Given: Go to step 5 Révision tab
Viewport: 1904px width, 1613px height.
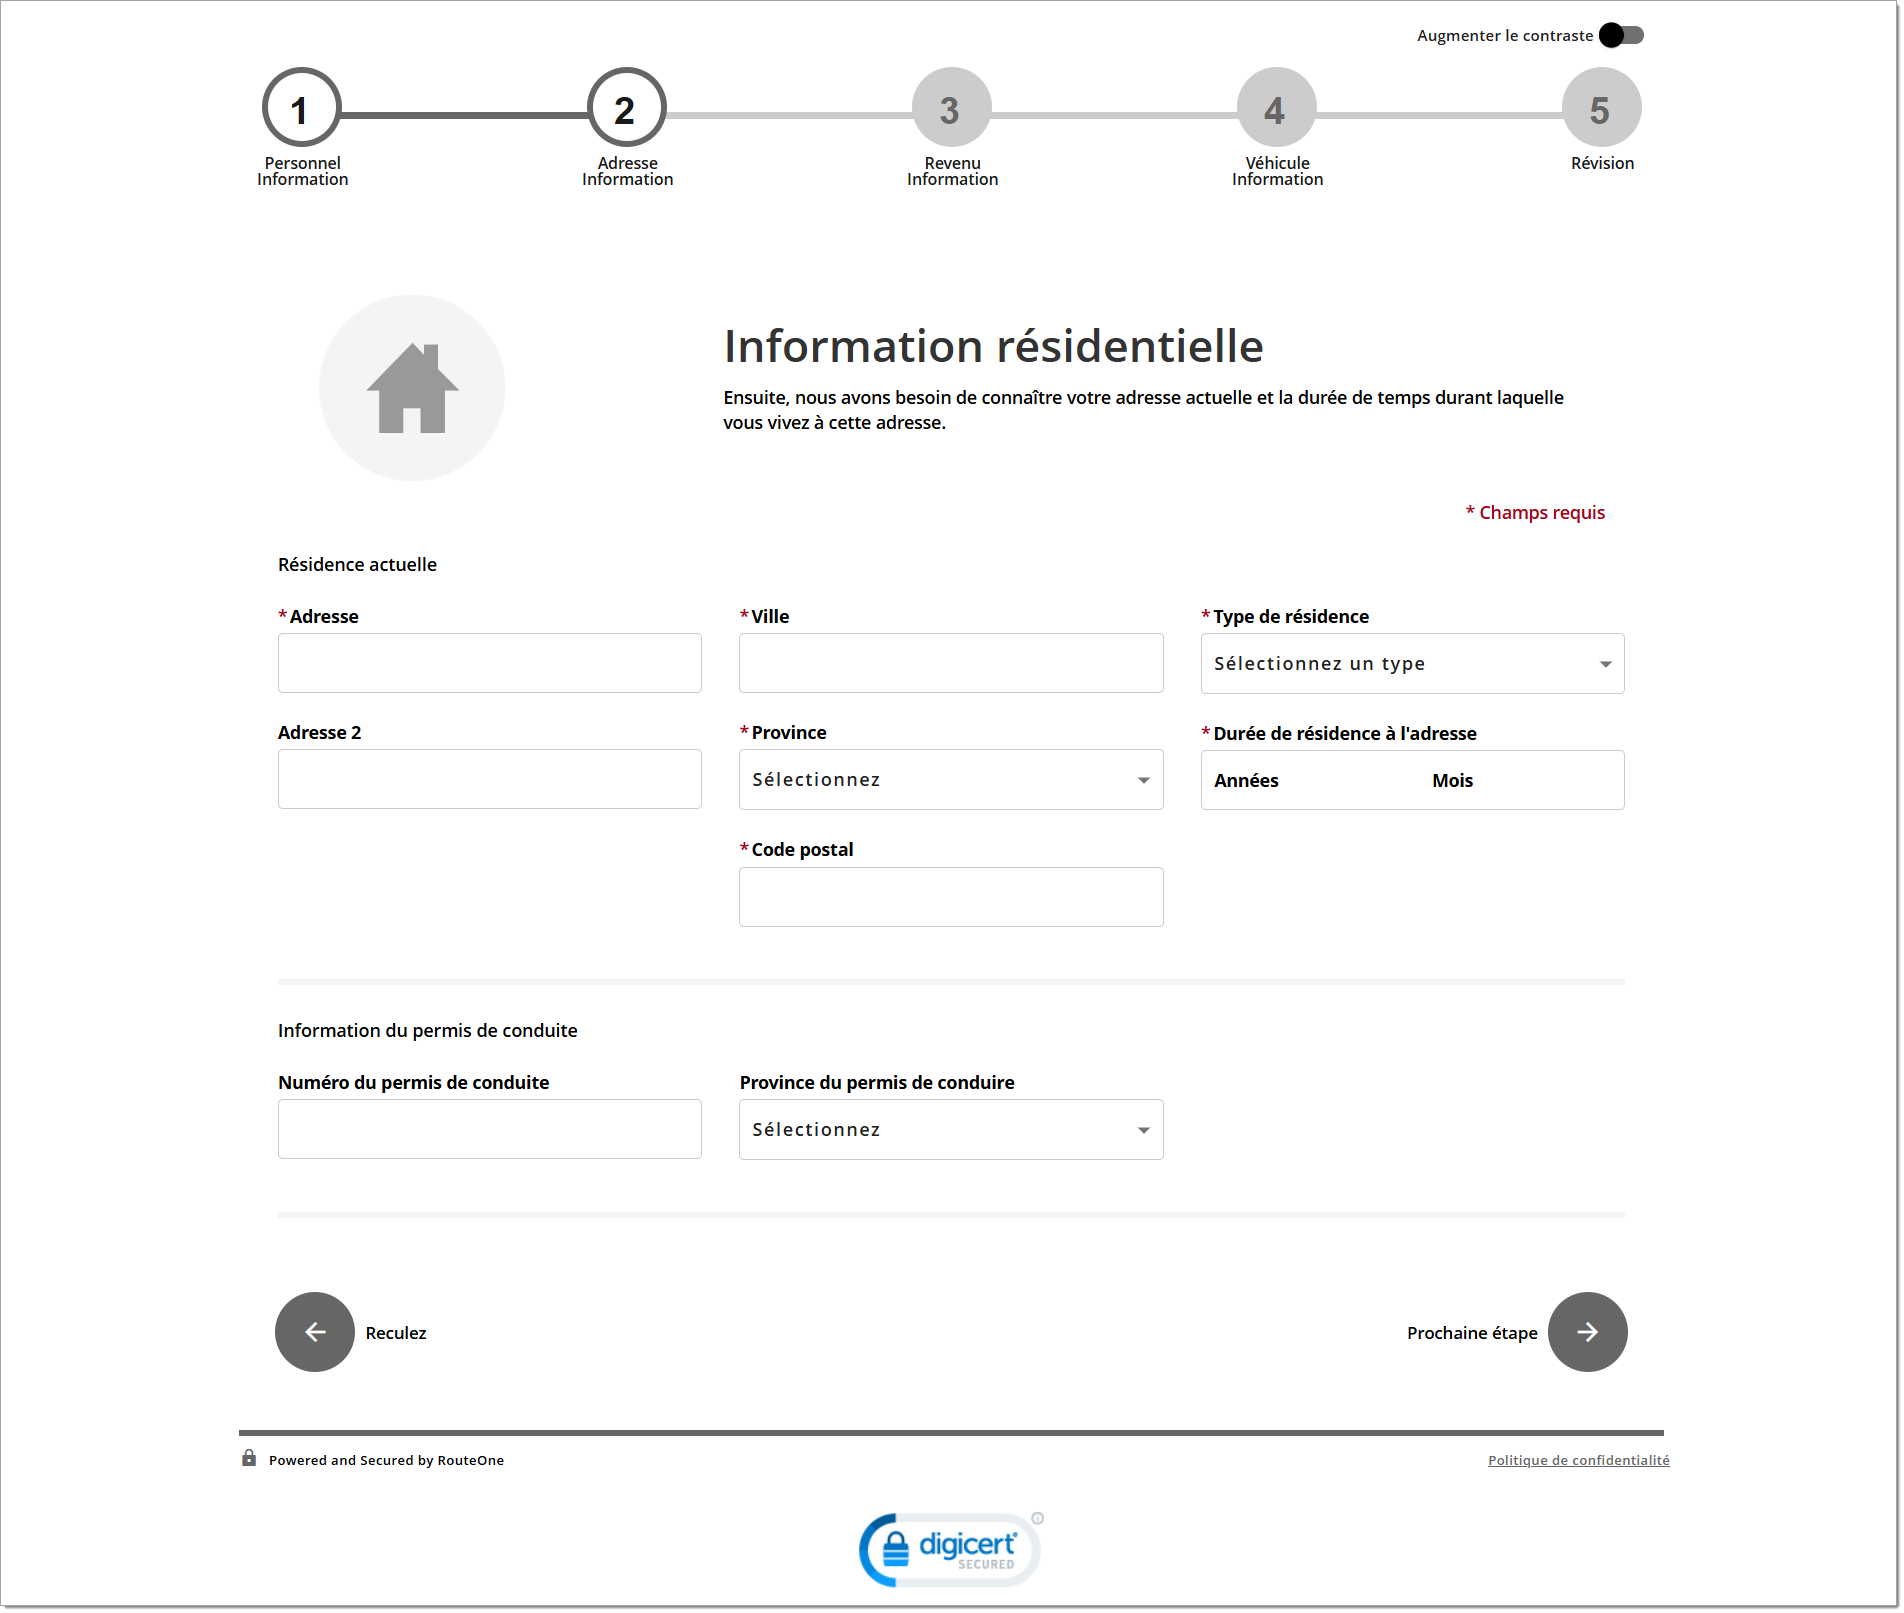Looking at the screenshot, I should [x=1601, y=108].
